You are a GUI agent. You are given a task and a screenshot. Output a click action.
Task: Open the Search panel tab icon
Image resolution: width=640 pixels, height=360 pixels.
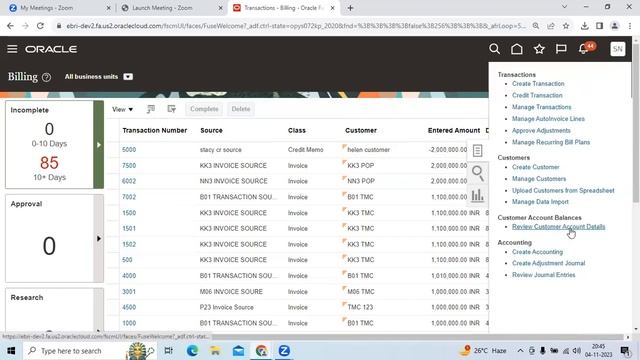coord(478,173)
